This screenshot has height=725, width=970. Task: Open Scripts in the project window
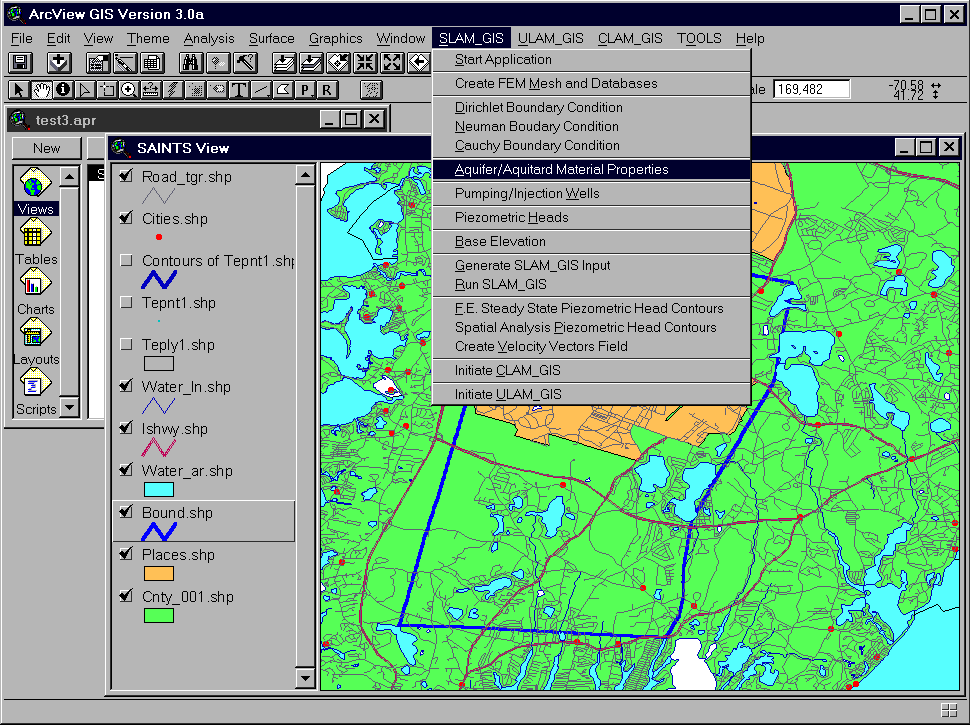tap(35, 393)
